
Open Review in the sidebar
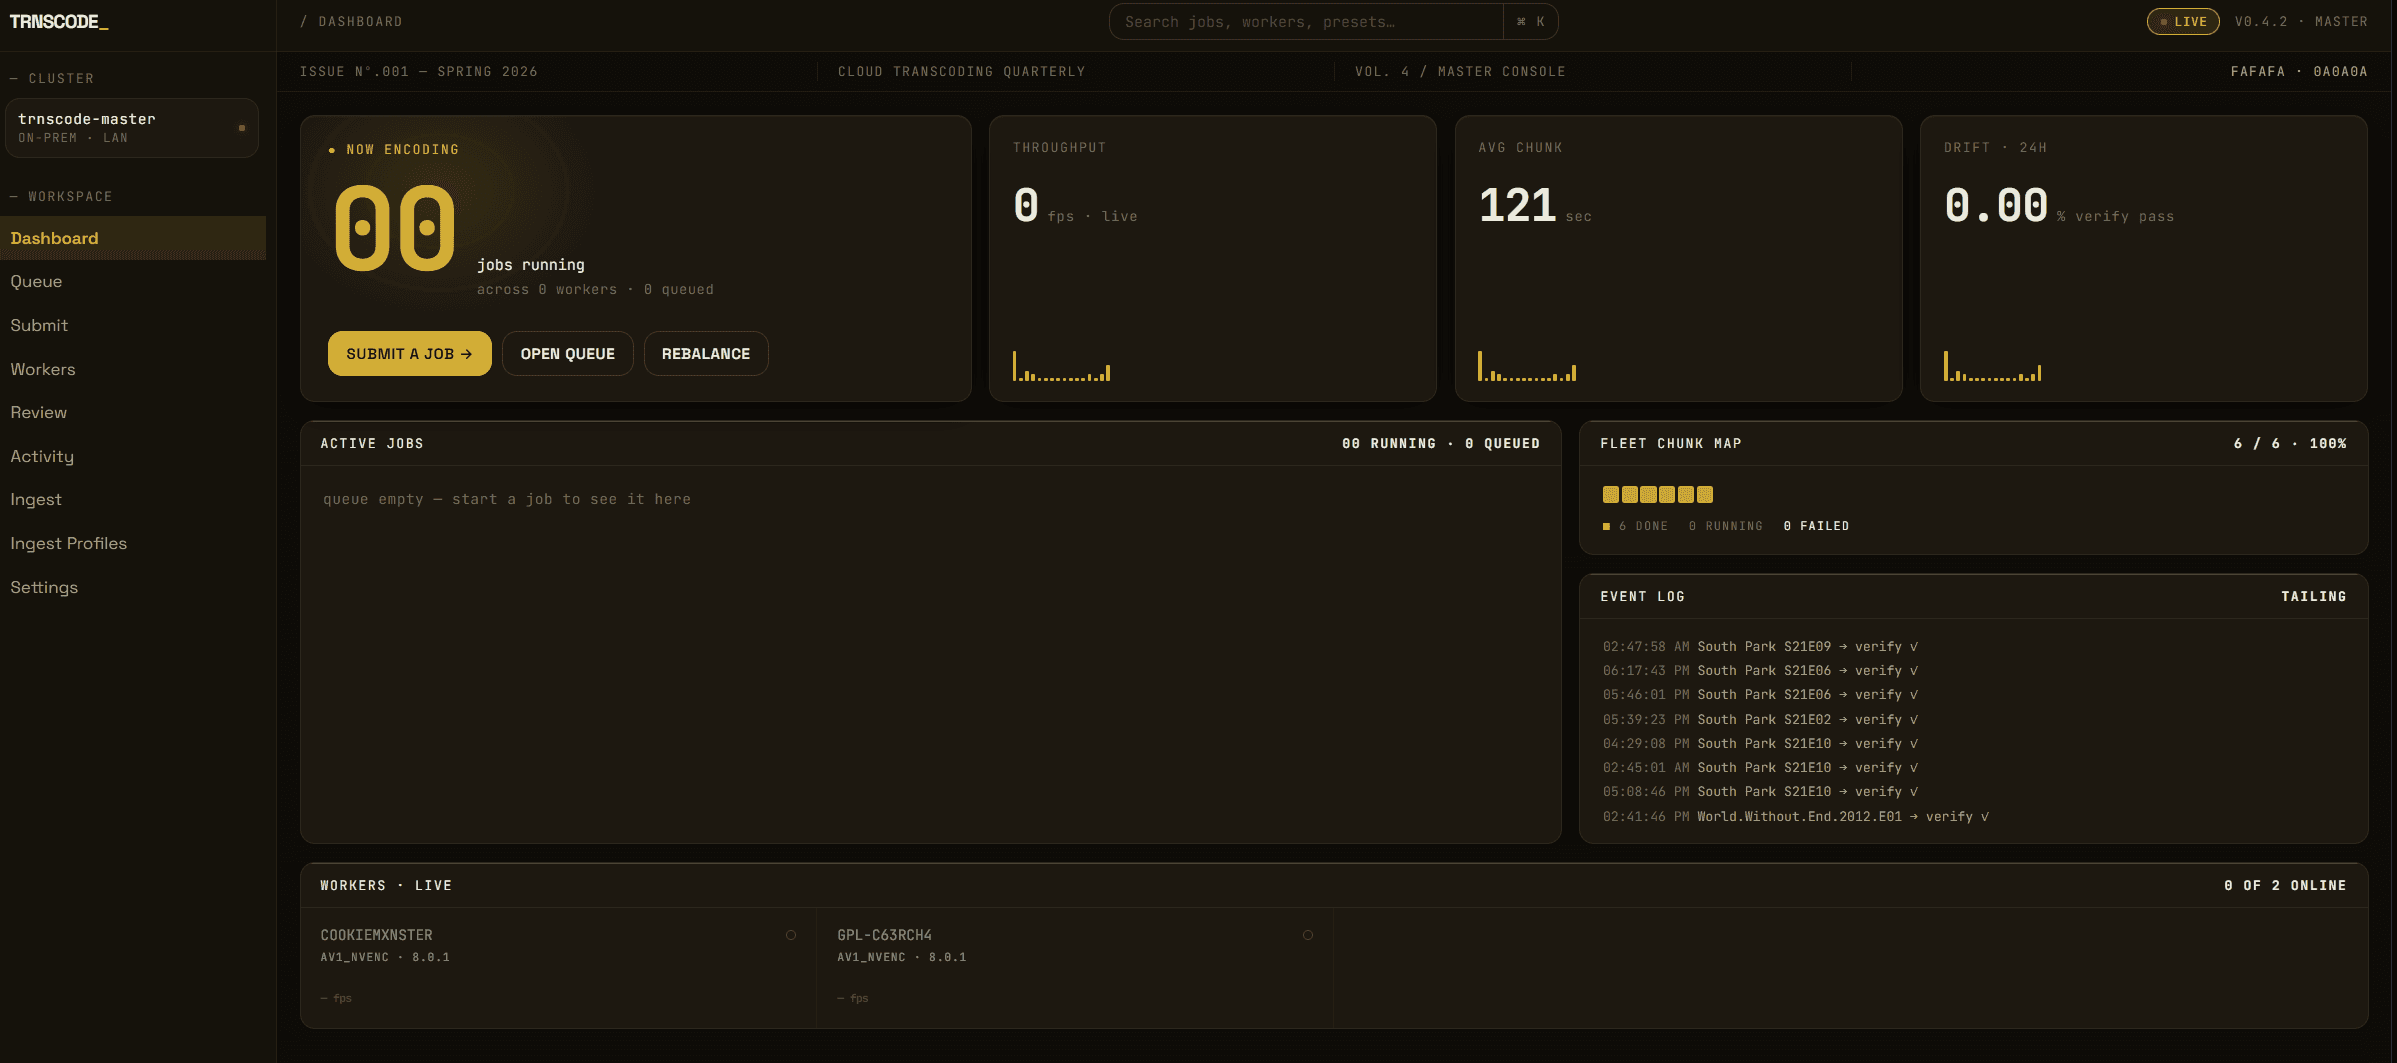(x=133, y=412)
